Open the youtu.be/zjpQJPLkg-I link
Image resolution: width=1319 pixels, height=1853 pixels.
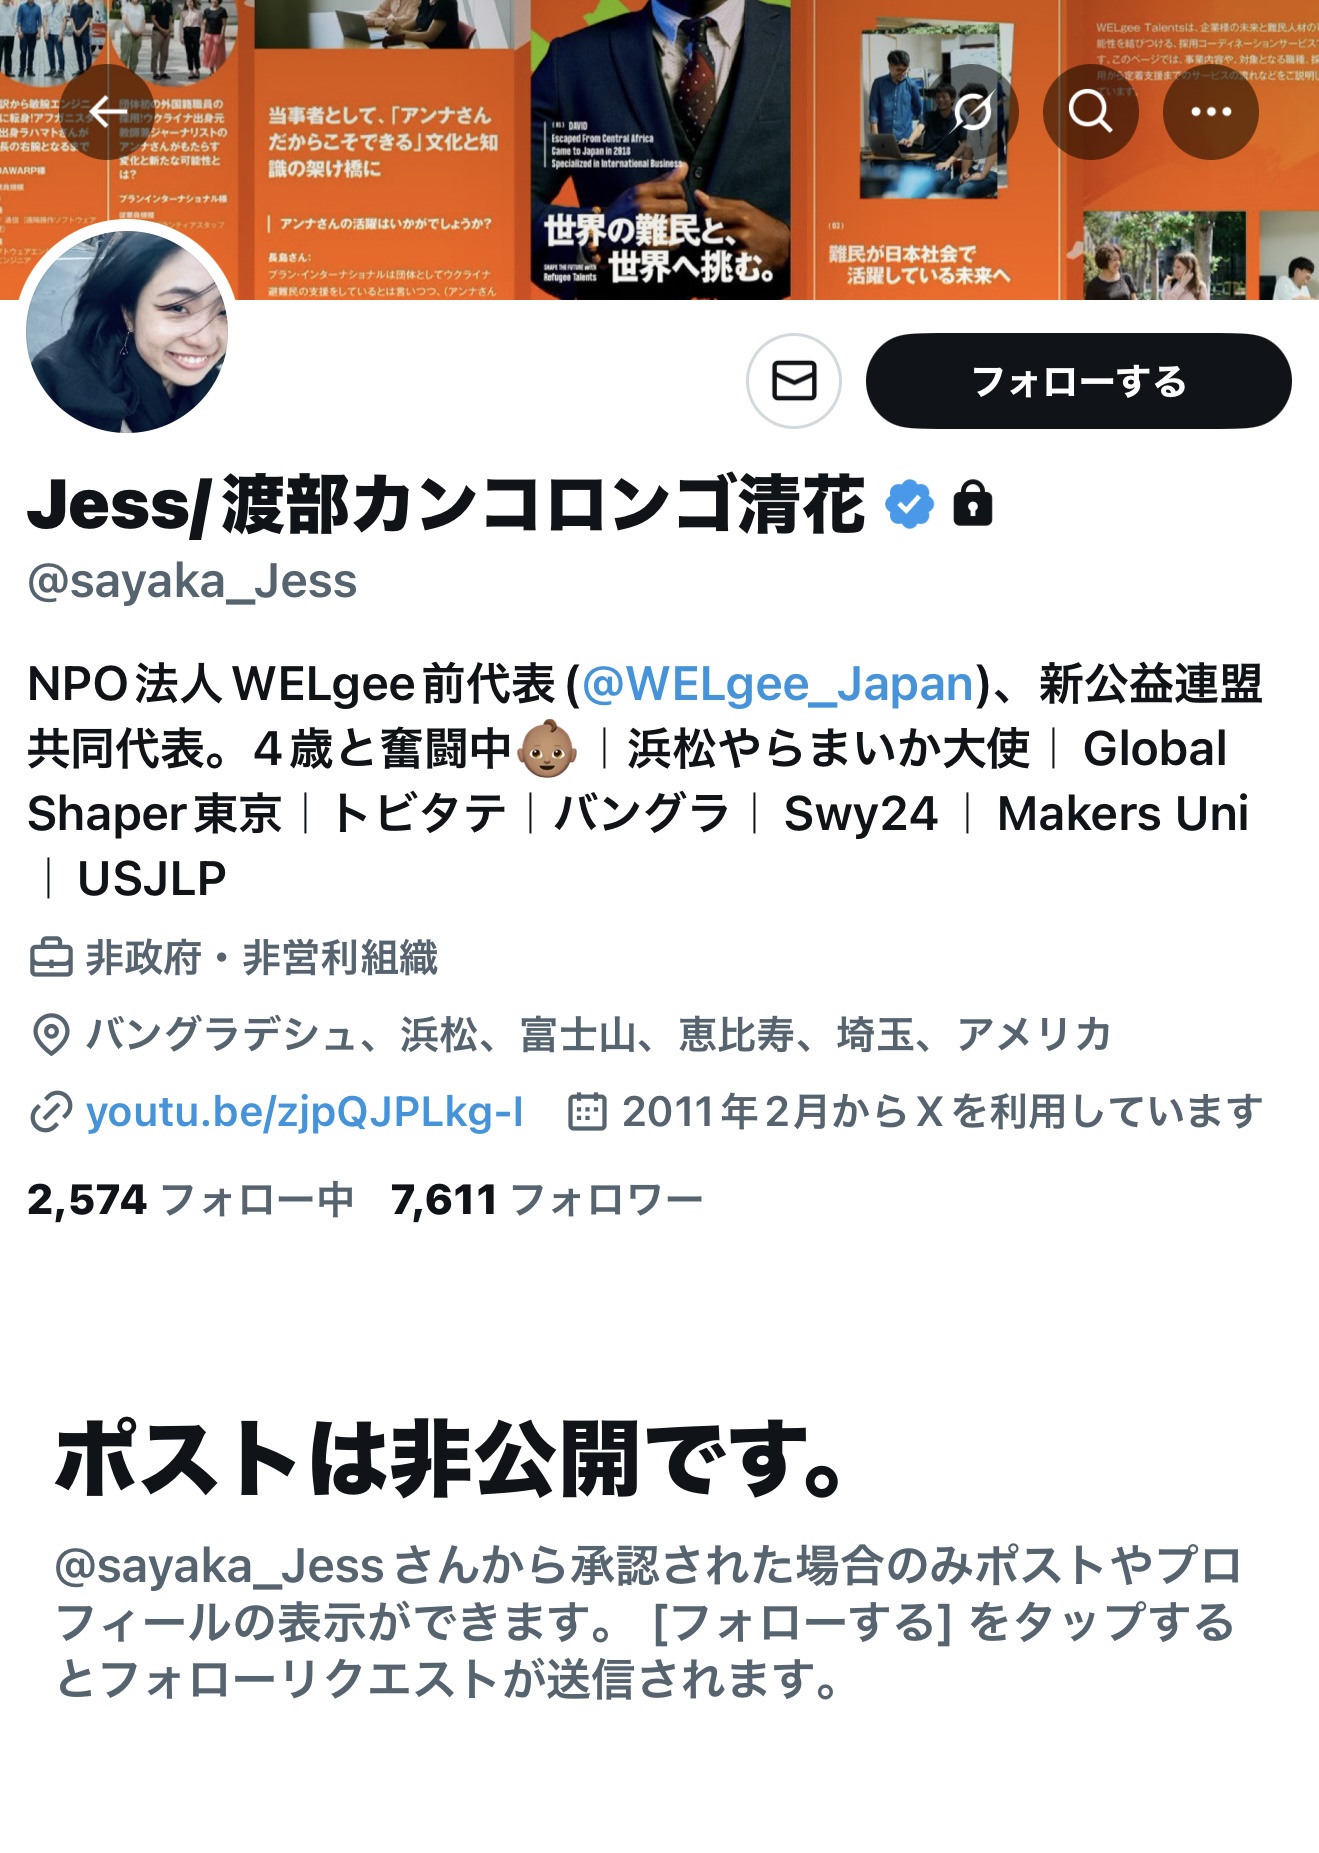coord(305,1112)
